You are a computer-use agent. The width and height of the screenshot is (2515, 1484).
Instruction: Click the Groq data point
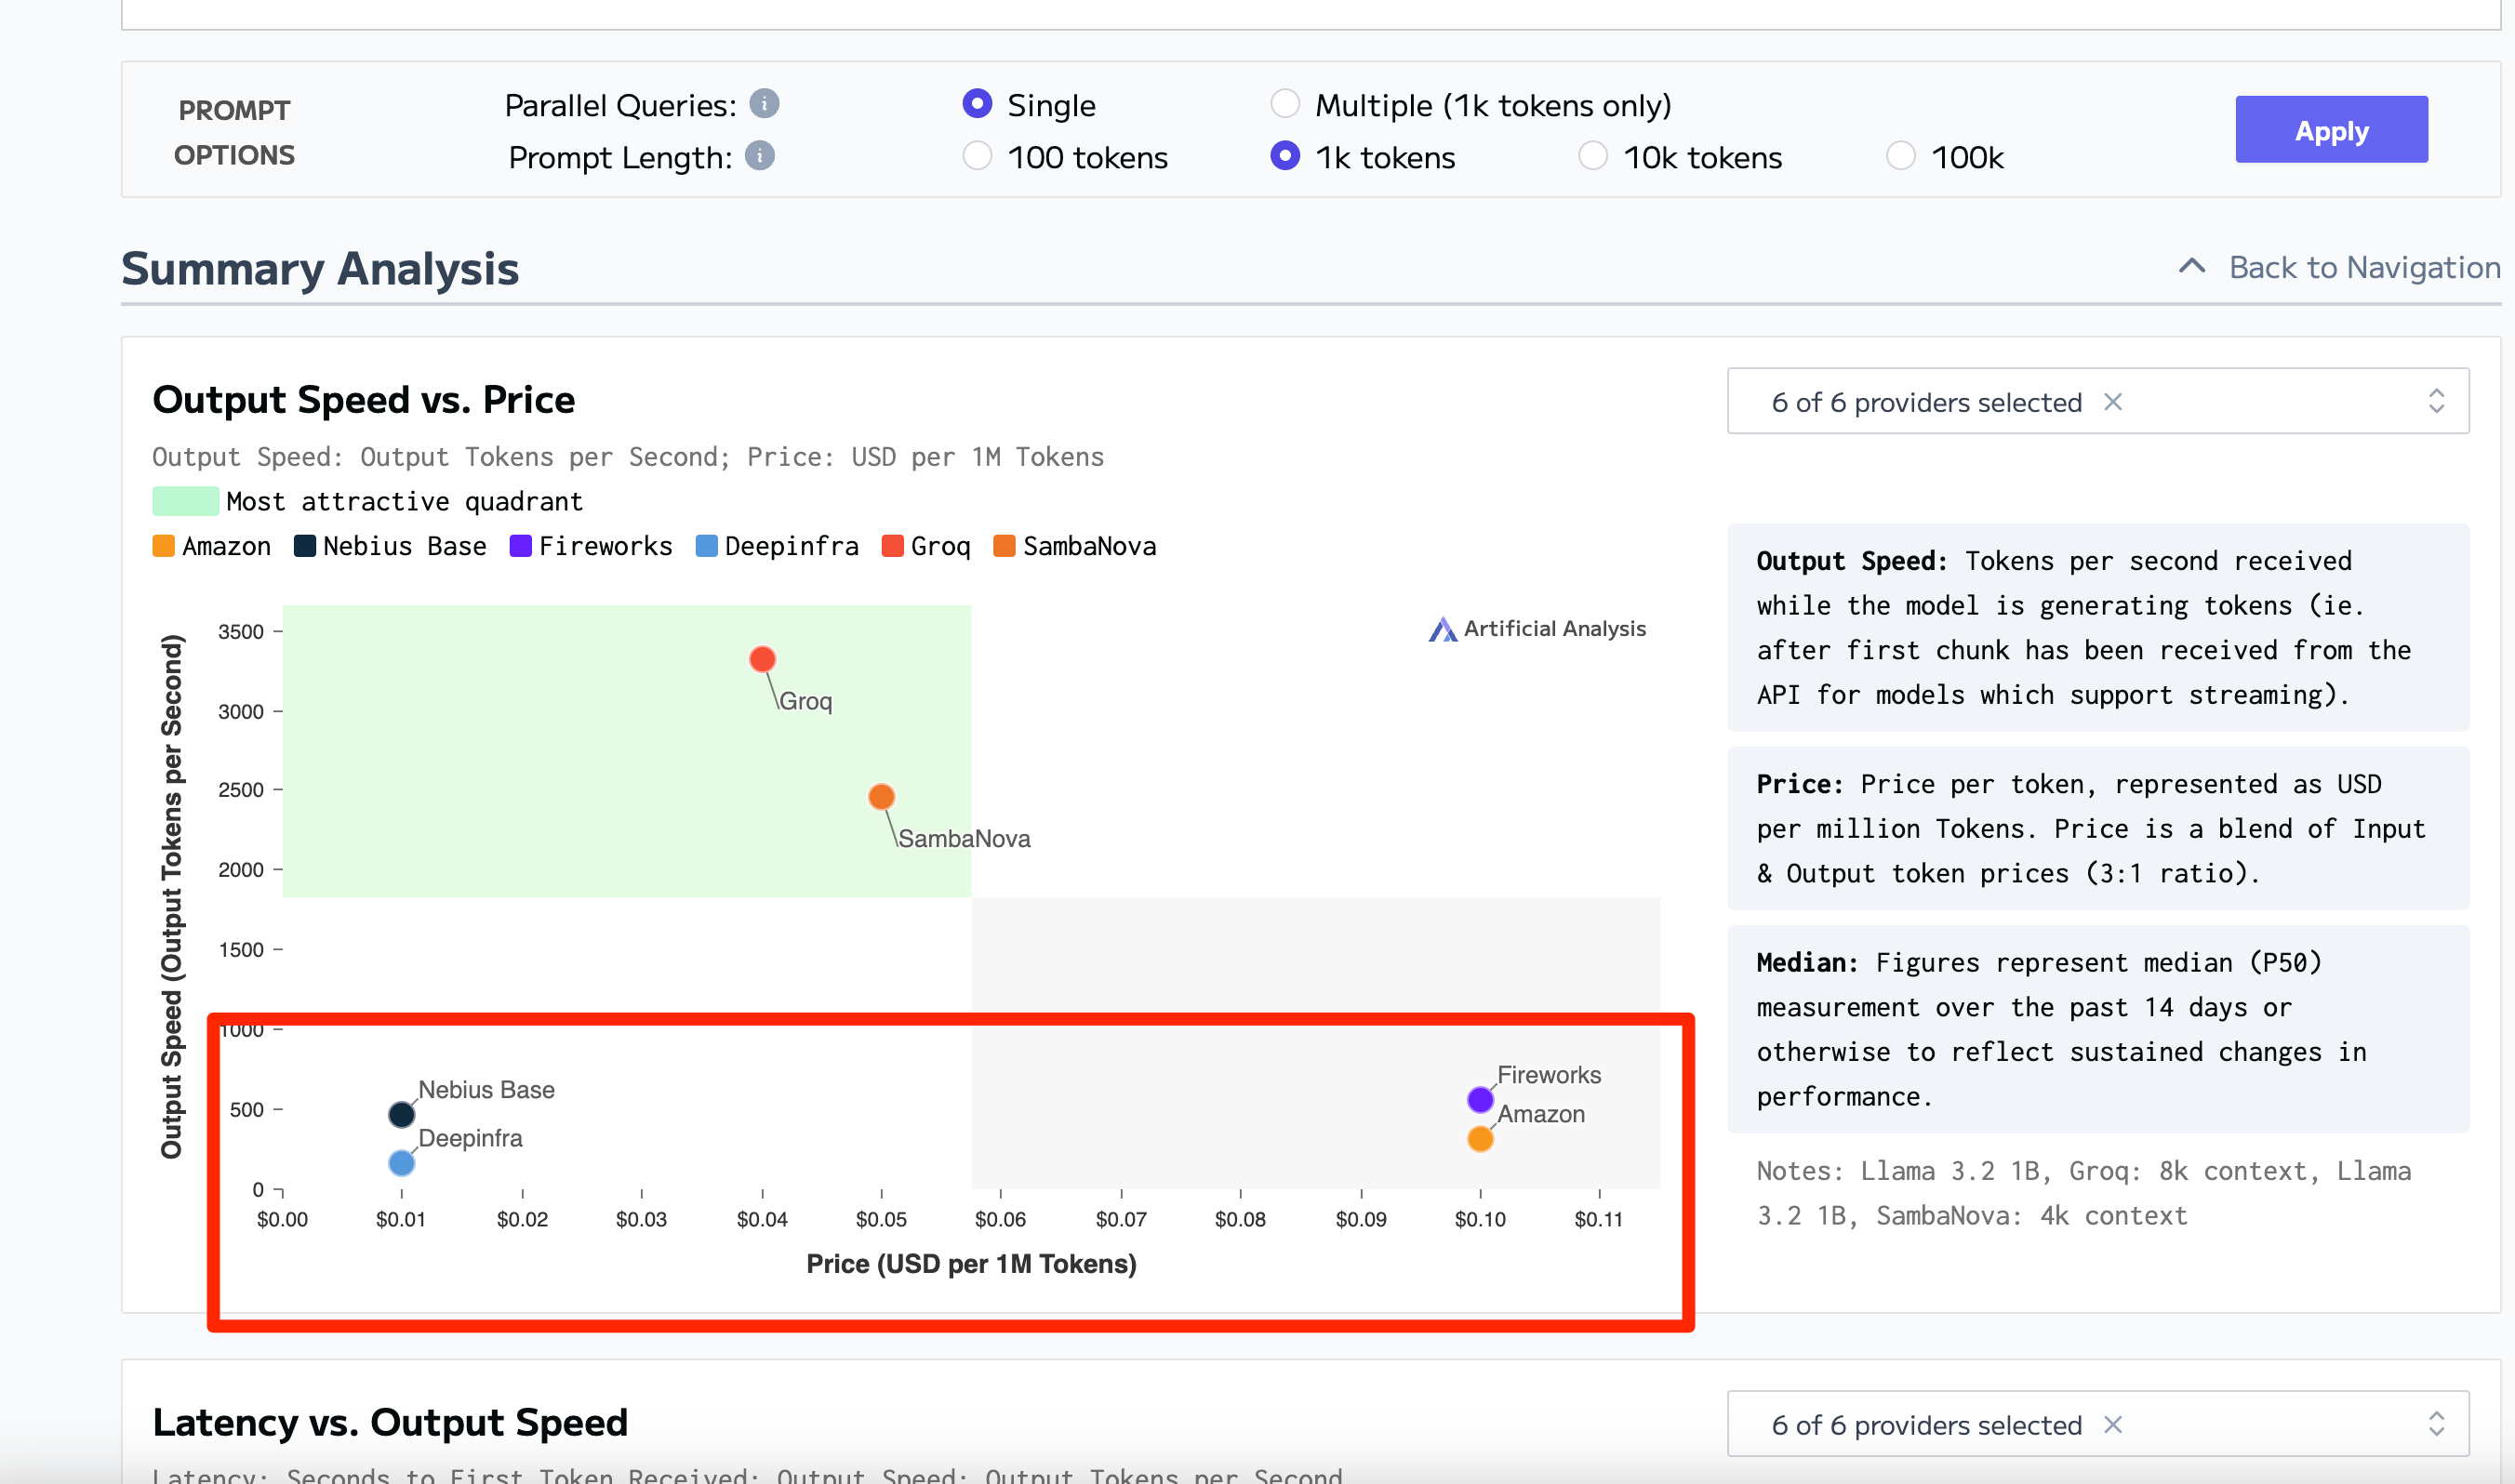pos(762,659)
